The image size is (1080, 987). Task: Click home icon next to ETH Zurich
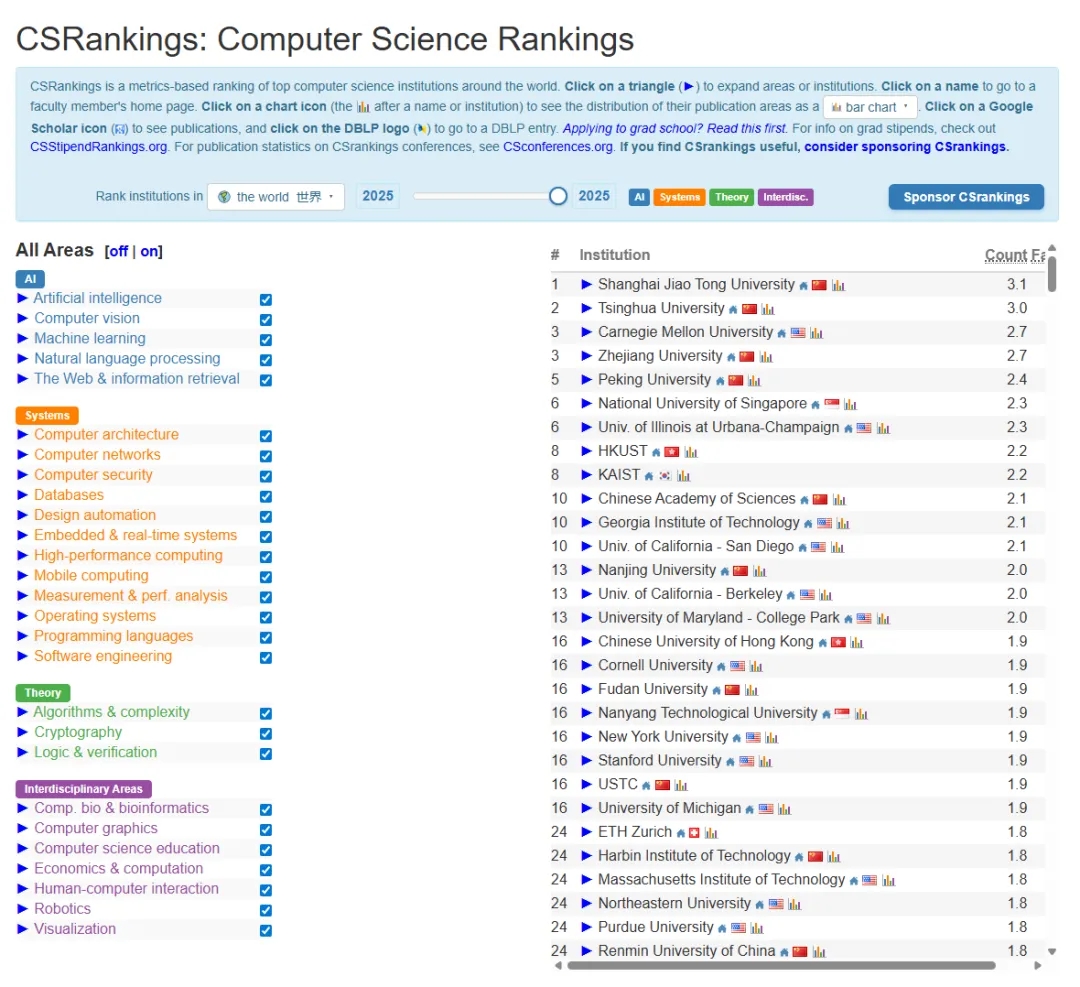(x=681, y=833)
